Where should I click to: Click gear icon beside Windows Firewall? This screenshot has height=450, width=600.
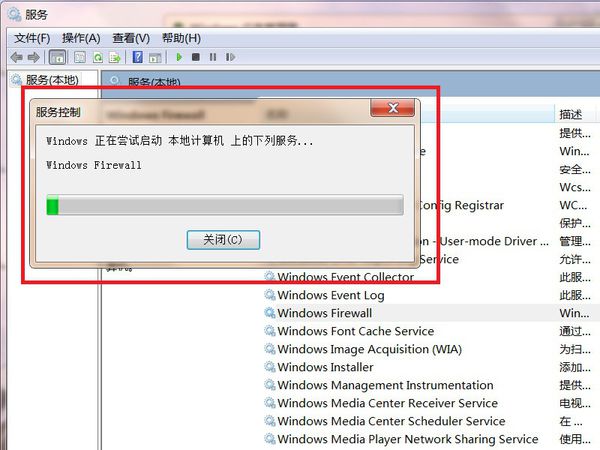pyautogui.click(x=270, y=313)
